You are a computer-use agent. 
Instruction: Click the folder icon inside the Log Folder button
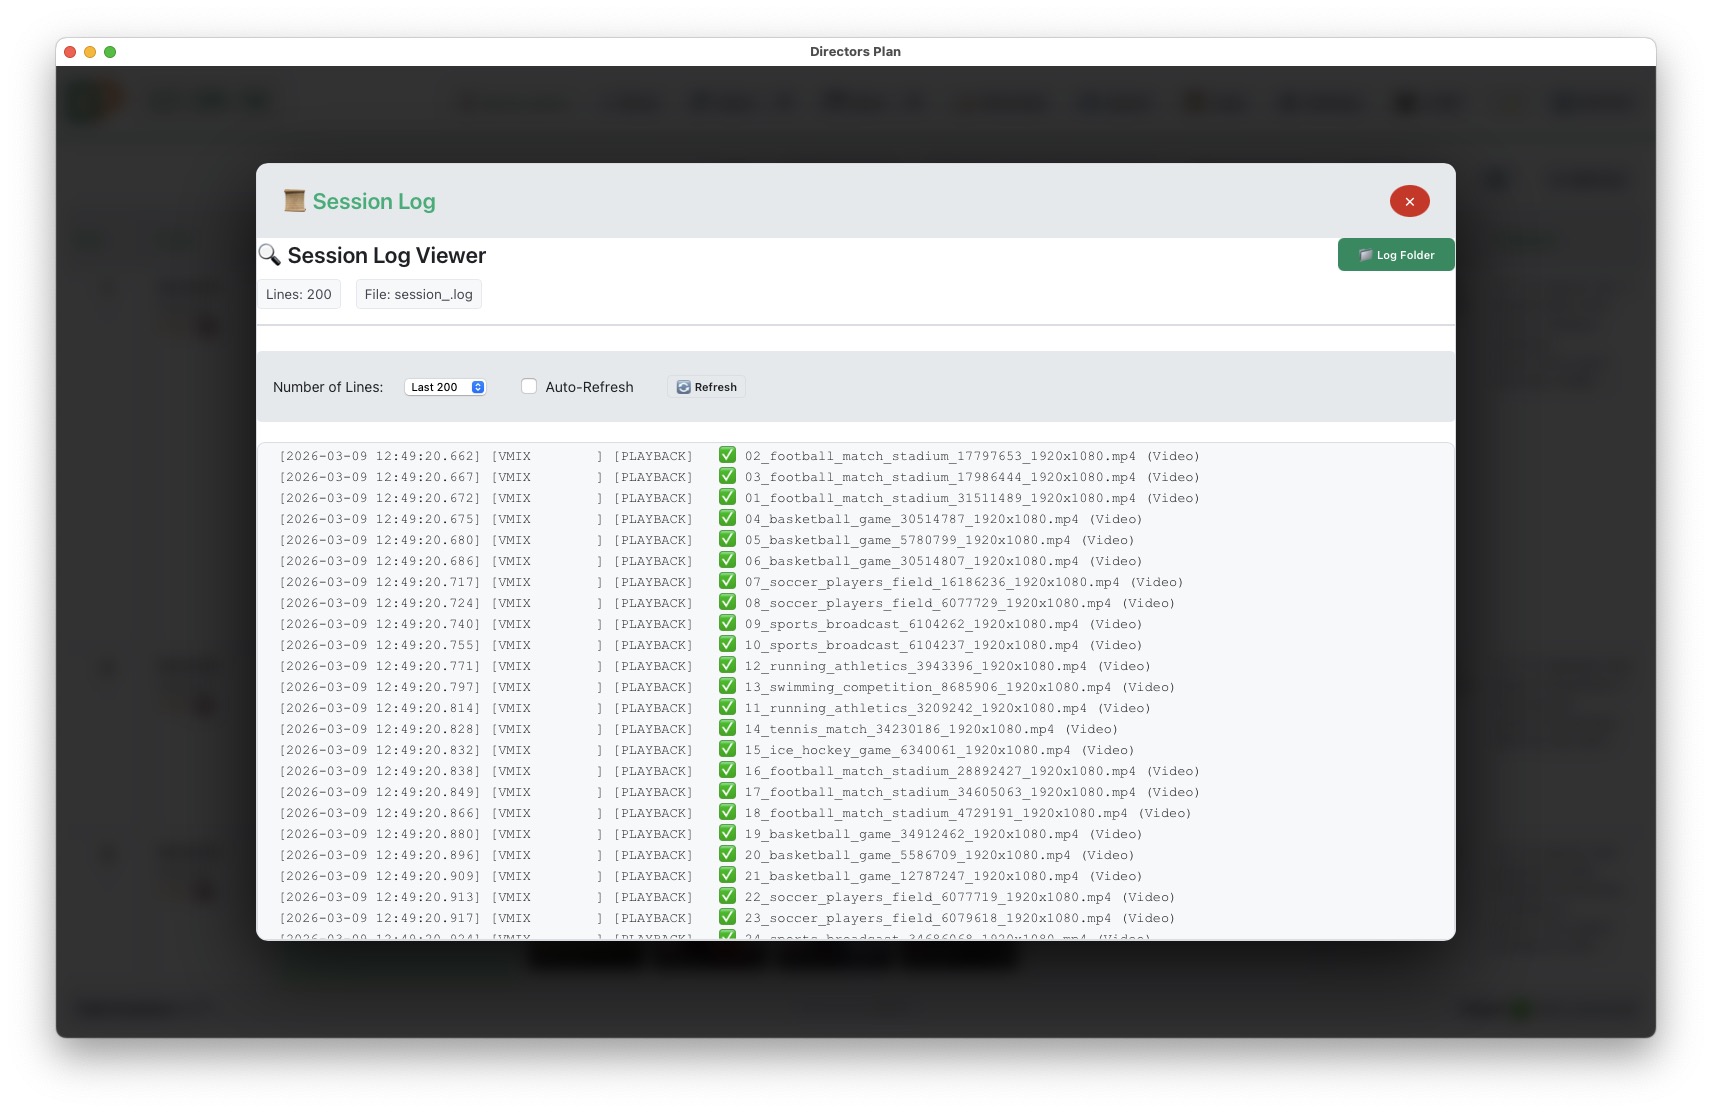pyautogui.click(x=1366, y=255)
